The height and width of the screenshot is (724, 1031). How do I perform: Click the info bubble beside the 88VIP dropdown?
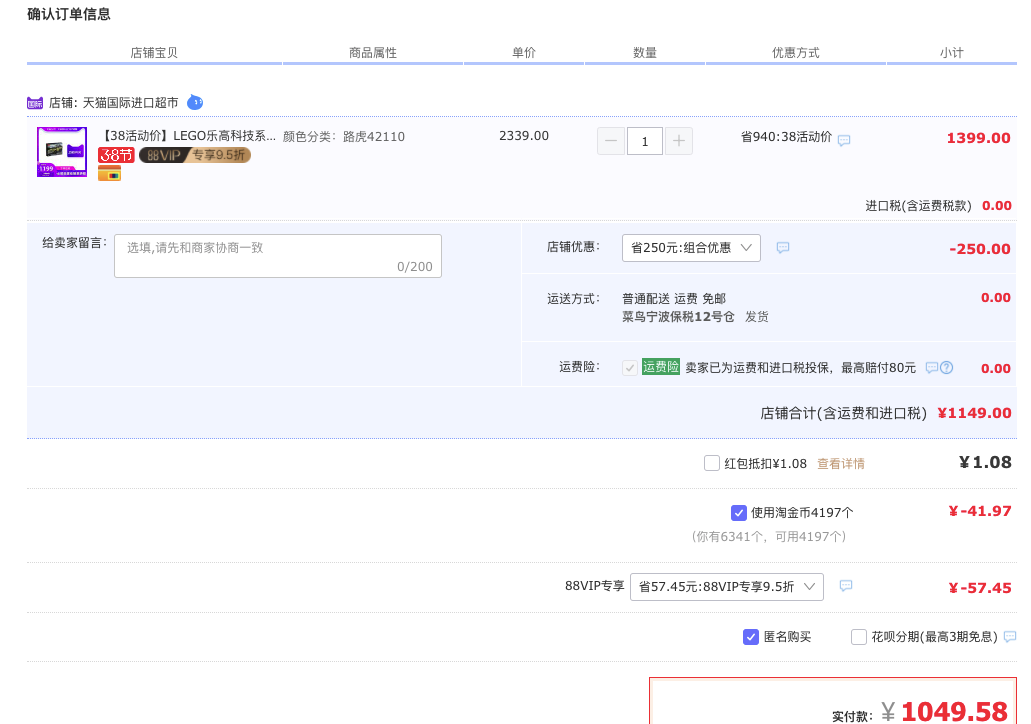pos(846,585)
